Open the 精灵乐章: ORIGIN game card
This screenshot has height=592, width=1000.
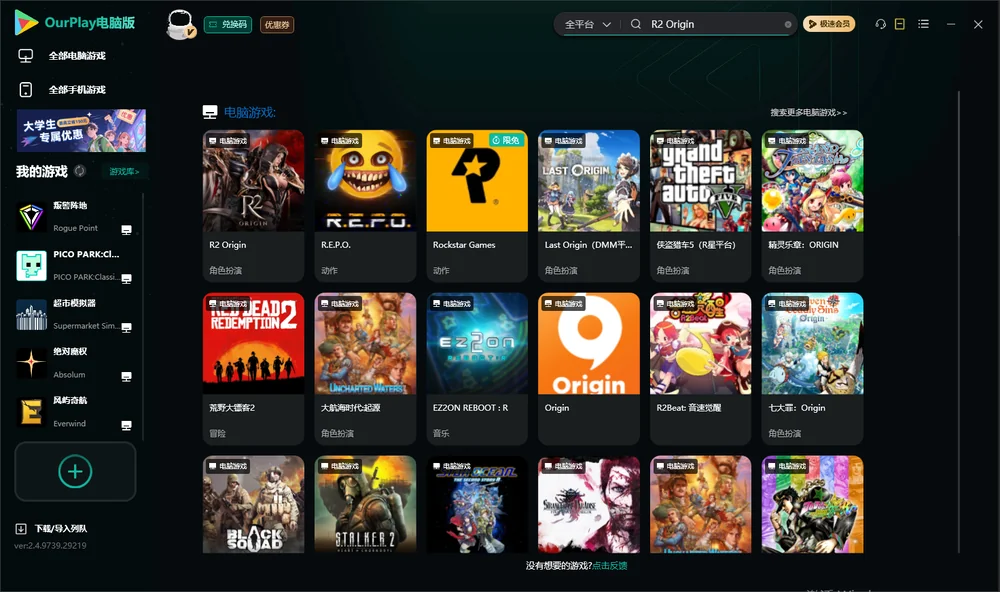(812, 205)
